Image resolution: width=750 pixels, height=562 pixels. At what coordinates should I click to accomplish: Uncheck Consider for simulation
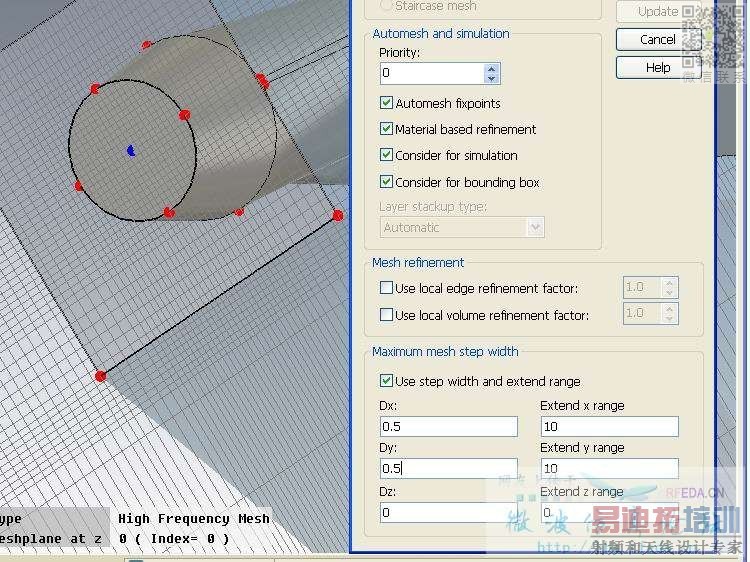(x=386, y=154)
